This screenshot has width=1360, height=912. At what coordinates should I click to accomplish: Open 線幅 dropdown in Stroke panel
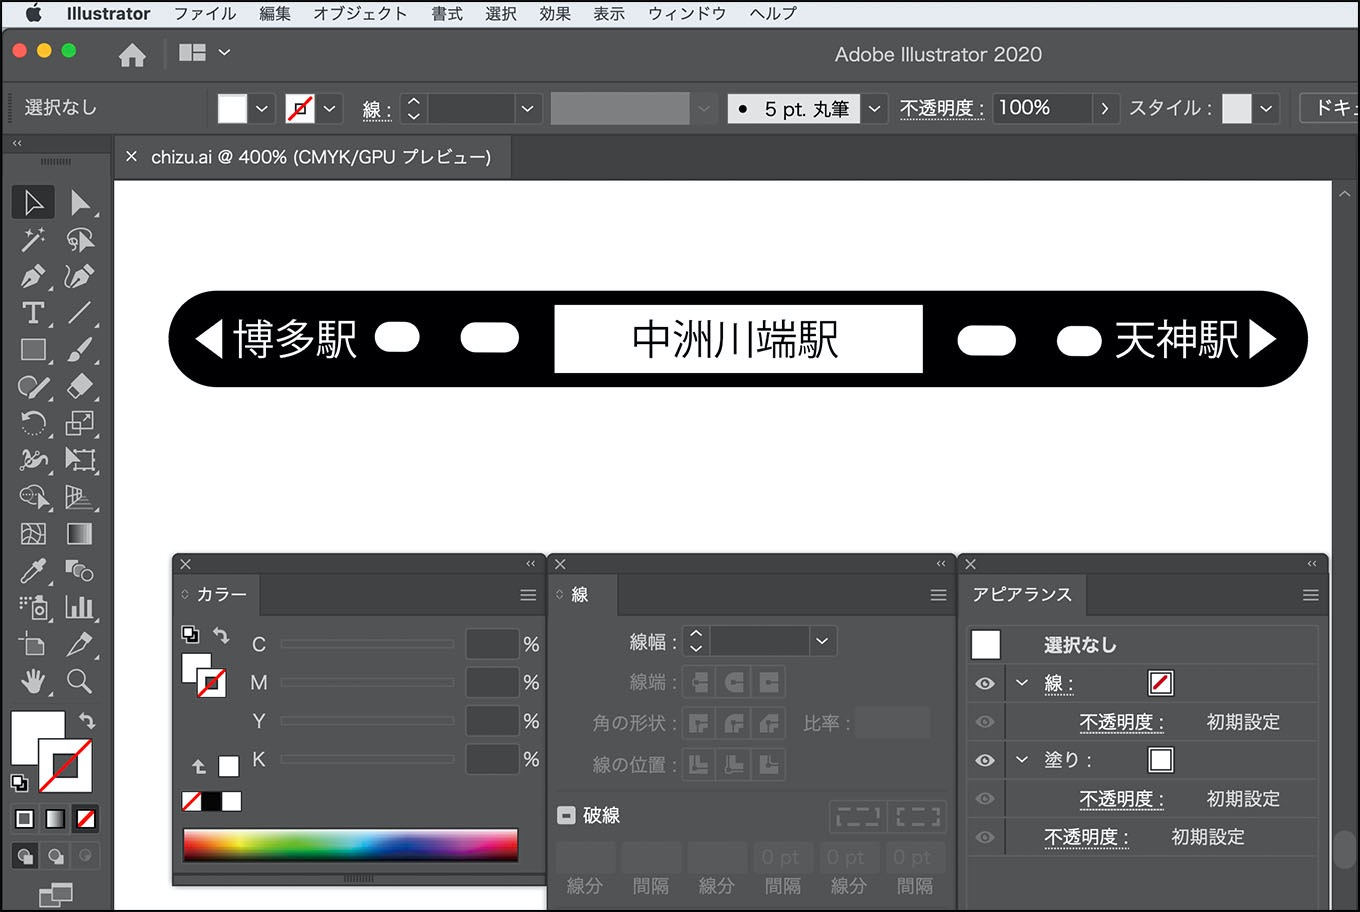click(822, 641)
